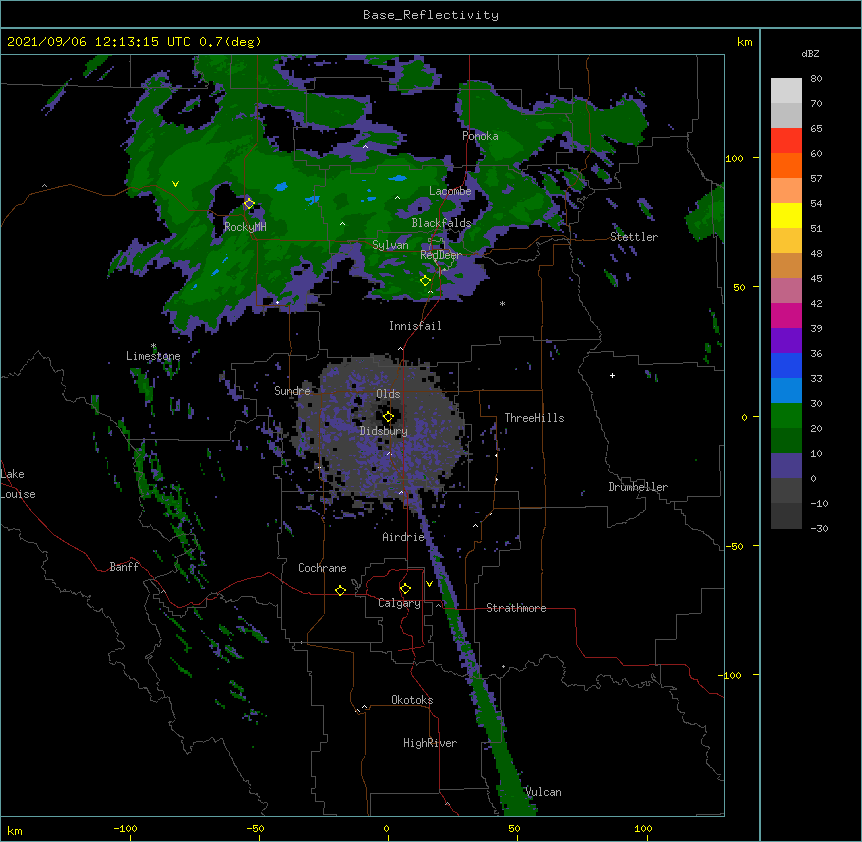This screenshot has width=862, height=842.
Task: Click the slate blue 10-0 dBZ swatch
Action: coord(786,466)
